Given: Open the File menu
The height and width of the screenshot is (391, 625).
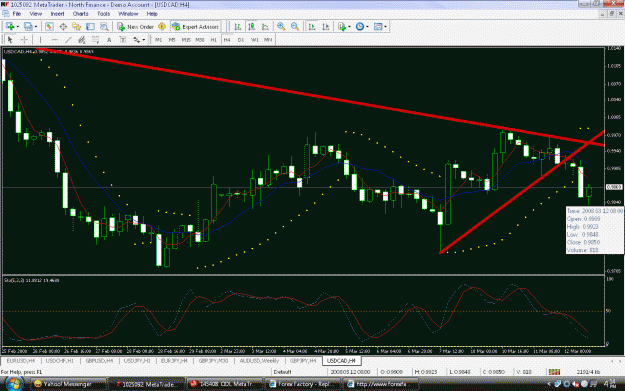Looking at the screenshot, I should (x=17, y=14).
